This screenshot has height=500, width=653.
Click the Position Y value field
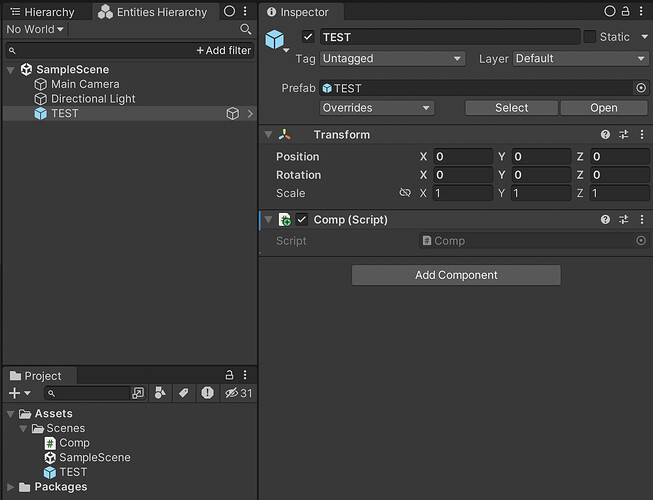coord(541,157)
